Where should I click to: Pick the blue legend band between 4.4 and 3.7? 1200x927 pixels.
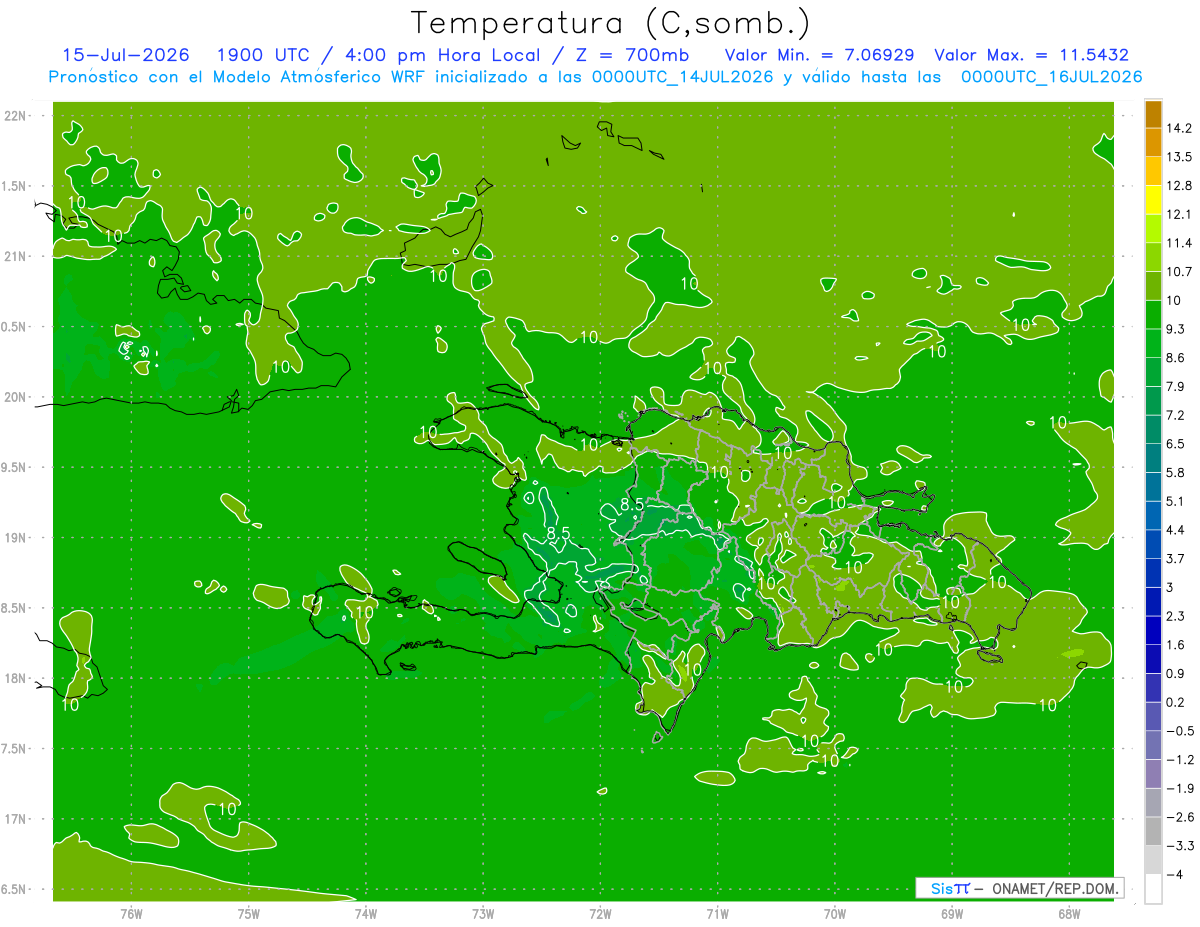point(1153,544)
